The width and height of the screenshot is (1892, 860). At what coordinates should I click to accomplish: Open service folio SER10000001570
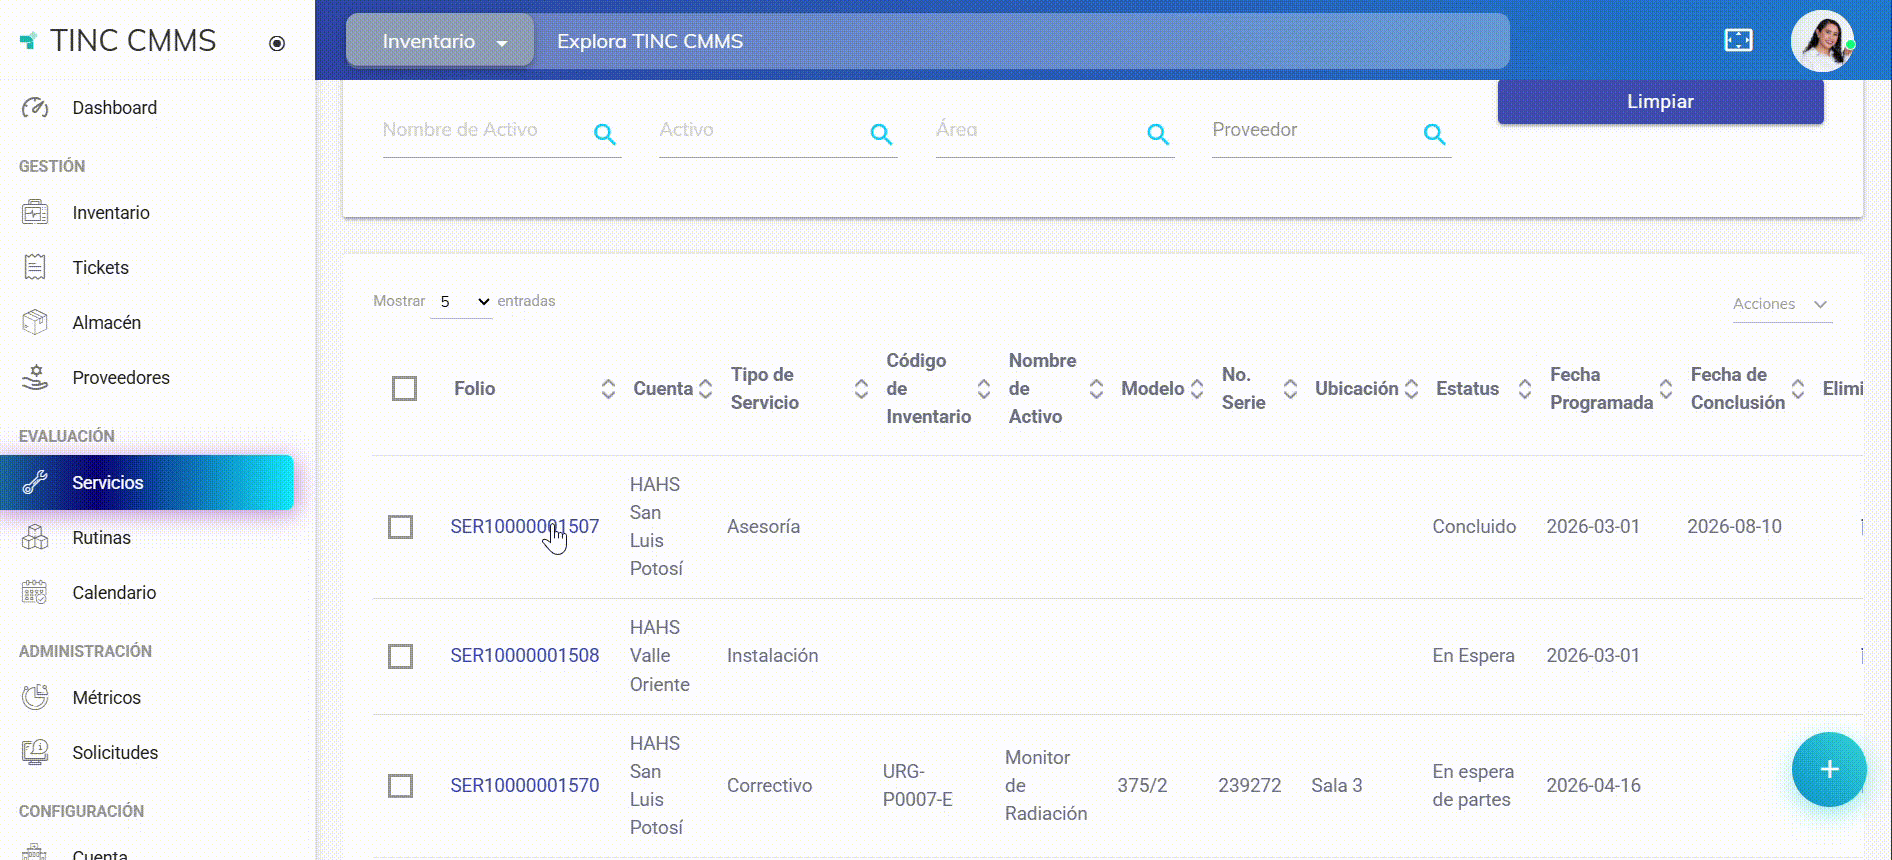(524, 786)
